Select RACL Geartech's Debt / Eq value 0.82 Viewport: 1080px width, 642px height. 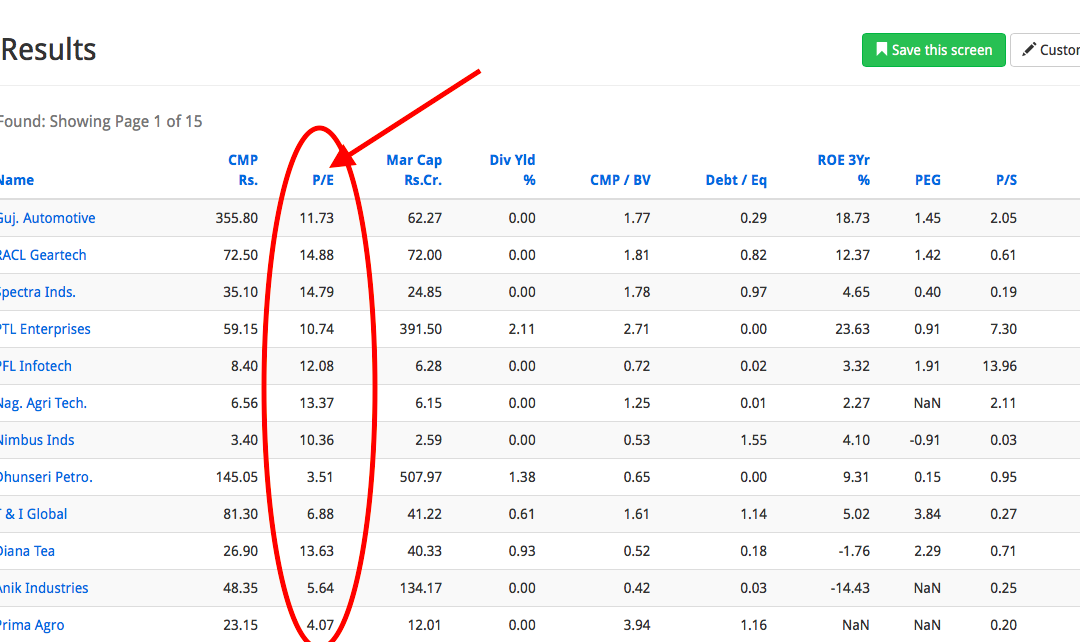tap(754, 255)
